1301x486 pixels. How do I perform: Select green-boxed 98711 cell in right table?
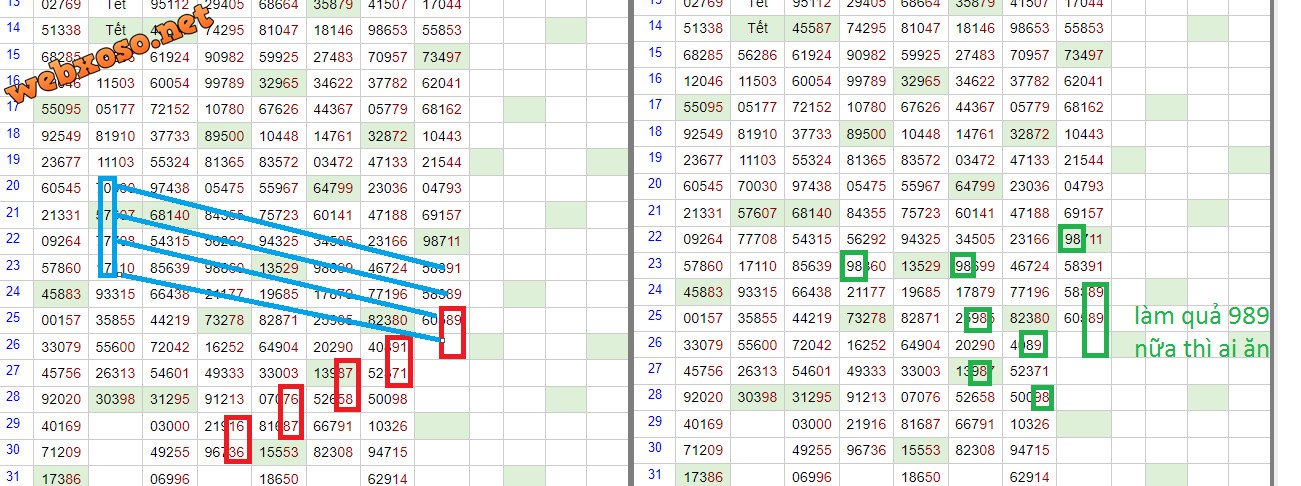(1083, 240)
